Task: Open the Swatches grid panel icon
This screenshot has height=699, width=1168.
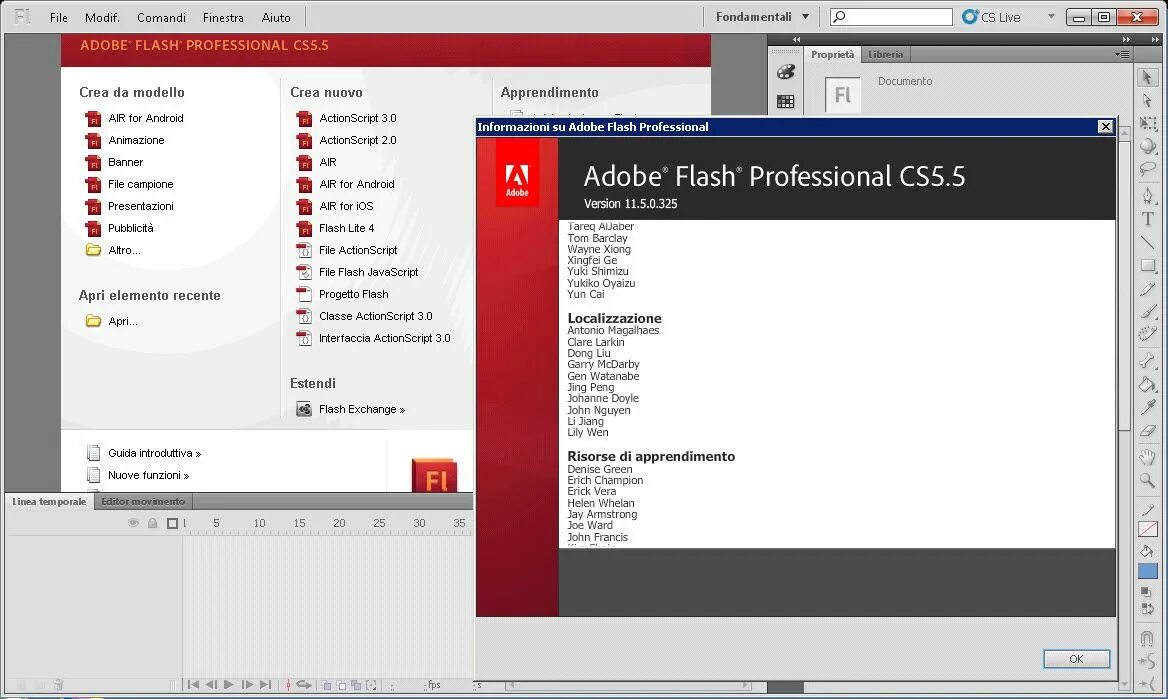Action: coord(786,101)
